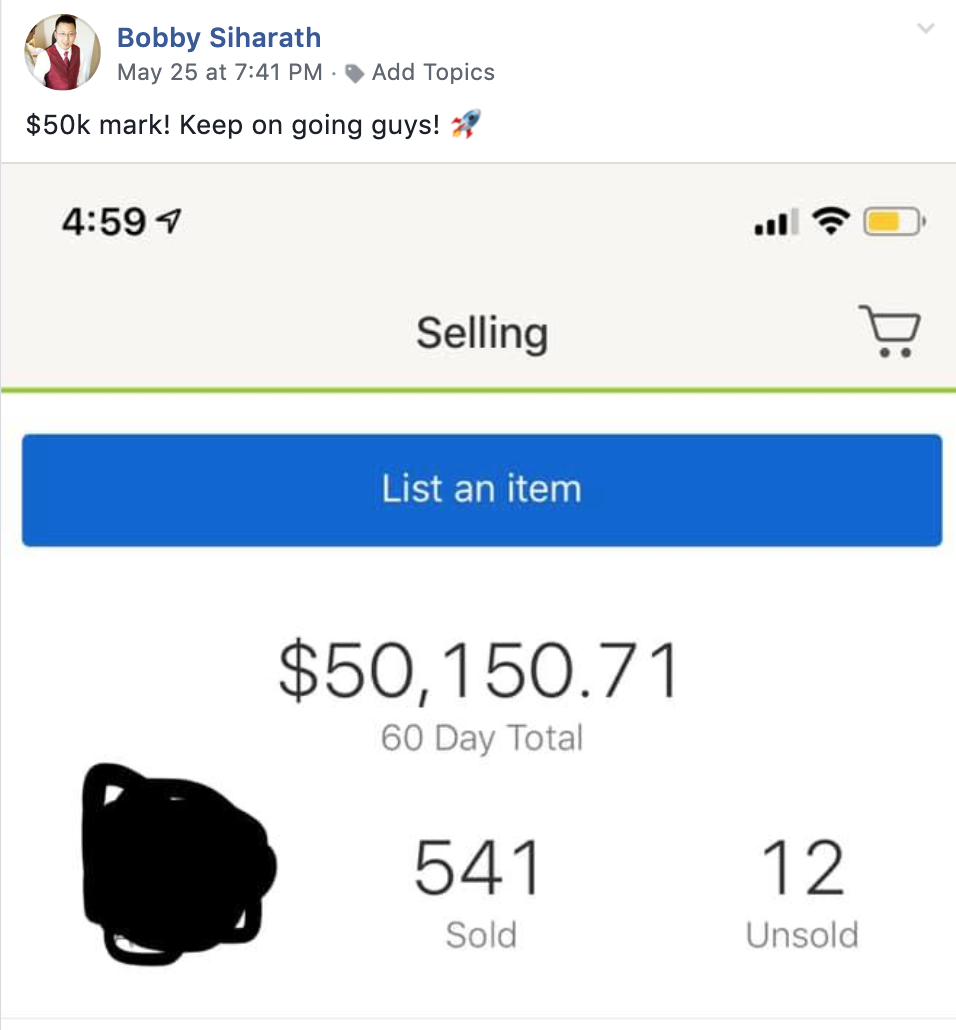View the 541 Sold count
The image size is (956, 1030).
[480, 892]
